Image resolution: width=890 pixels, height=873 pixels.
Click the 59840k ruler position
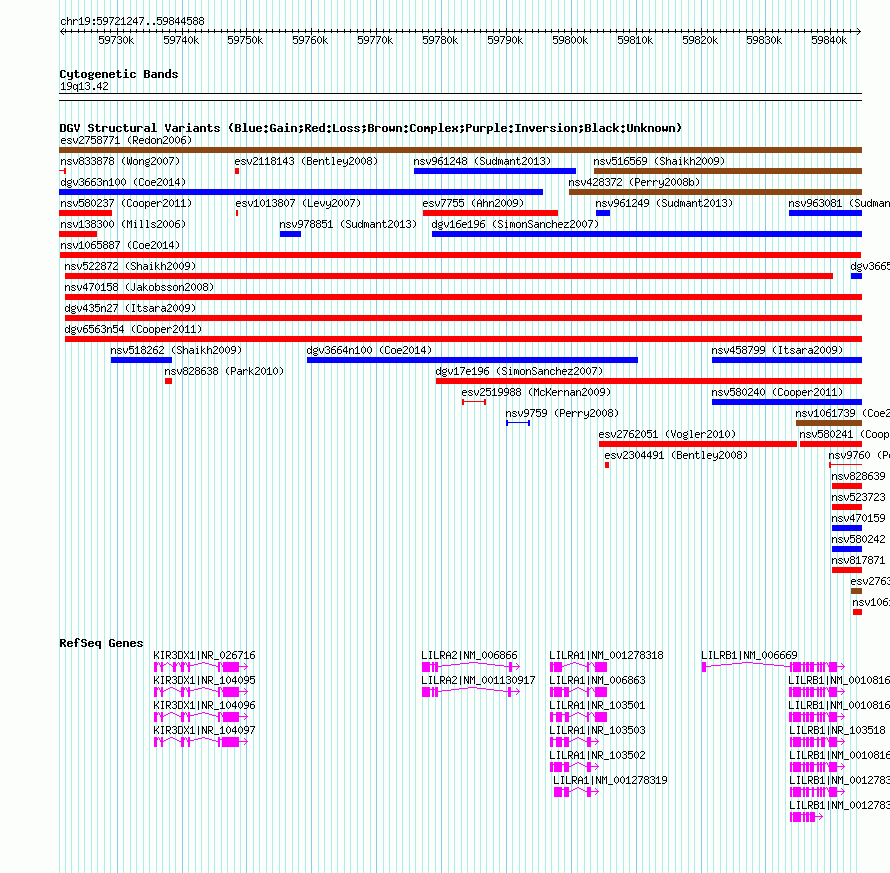(829, 40)
